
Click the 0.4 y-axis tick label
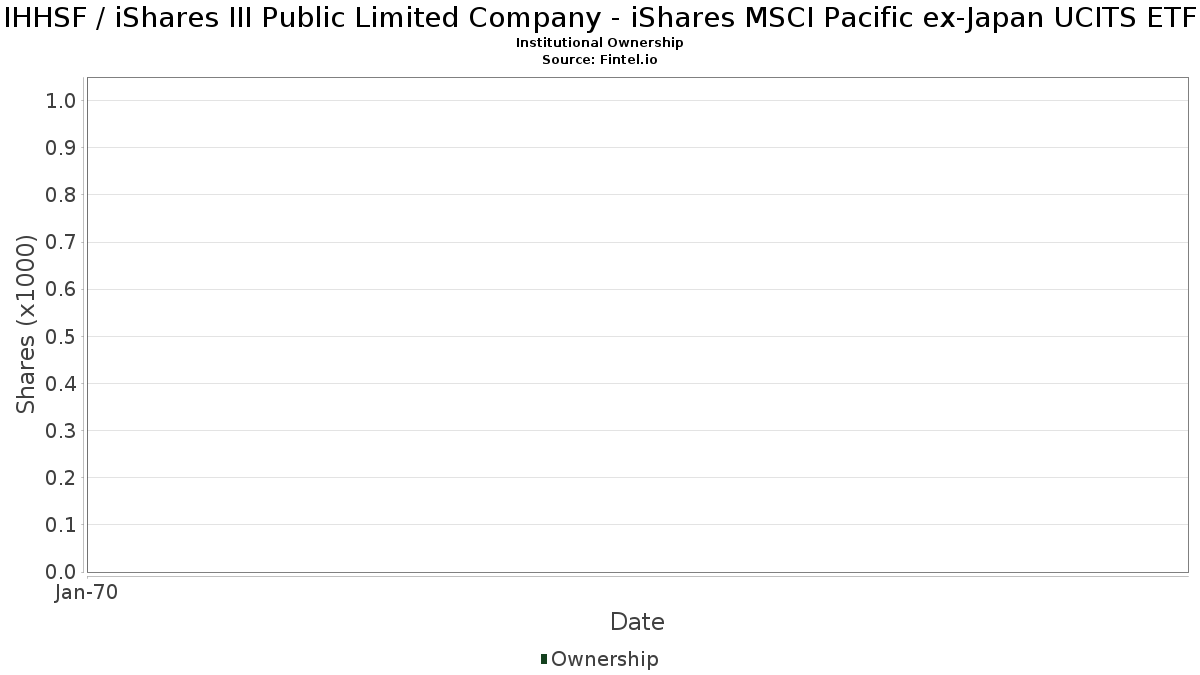point(61,383)
